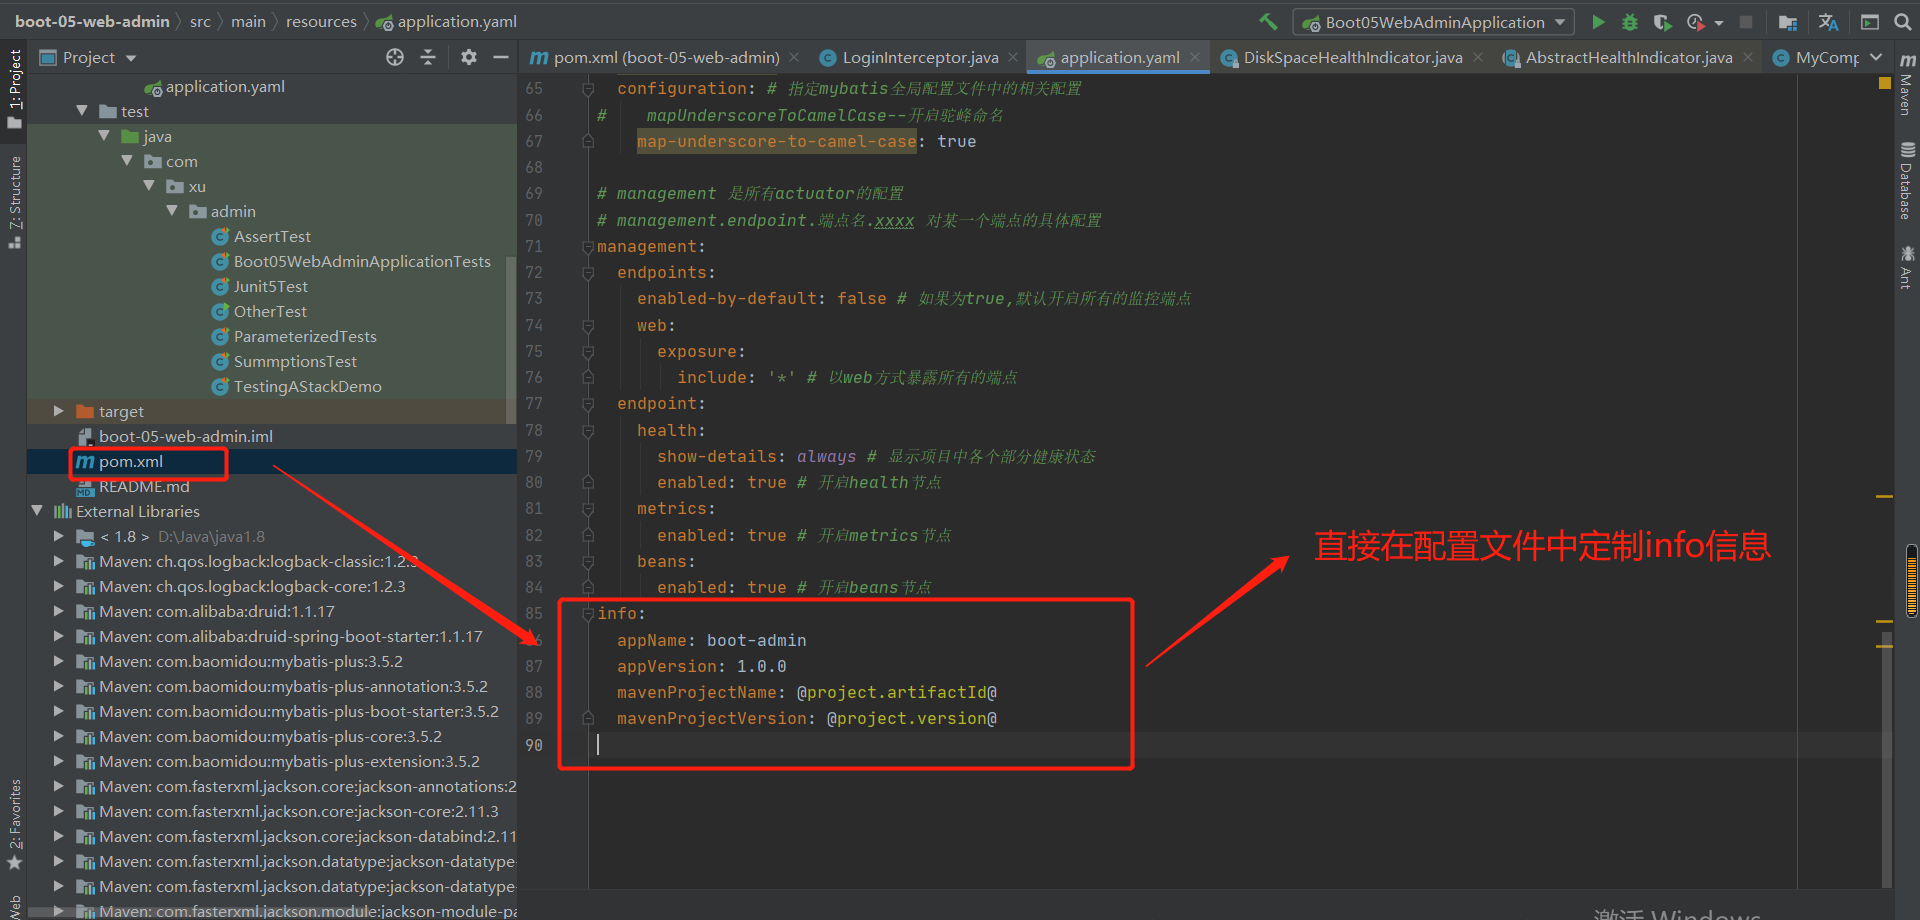1920x920 pixels.
Task: Click the src breadcrumb
Action: 200,21
